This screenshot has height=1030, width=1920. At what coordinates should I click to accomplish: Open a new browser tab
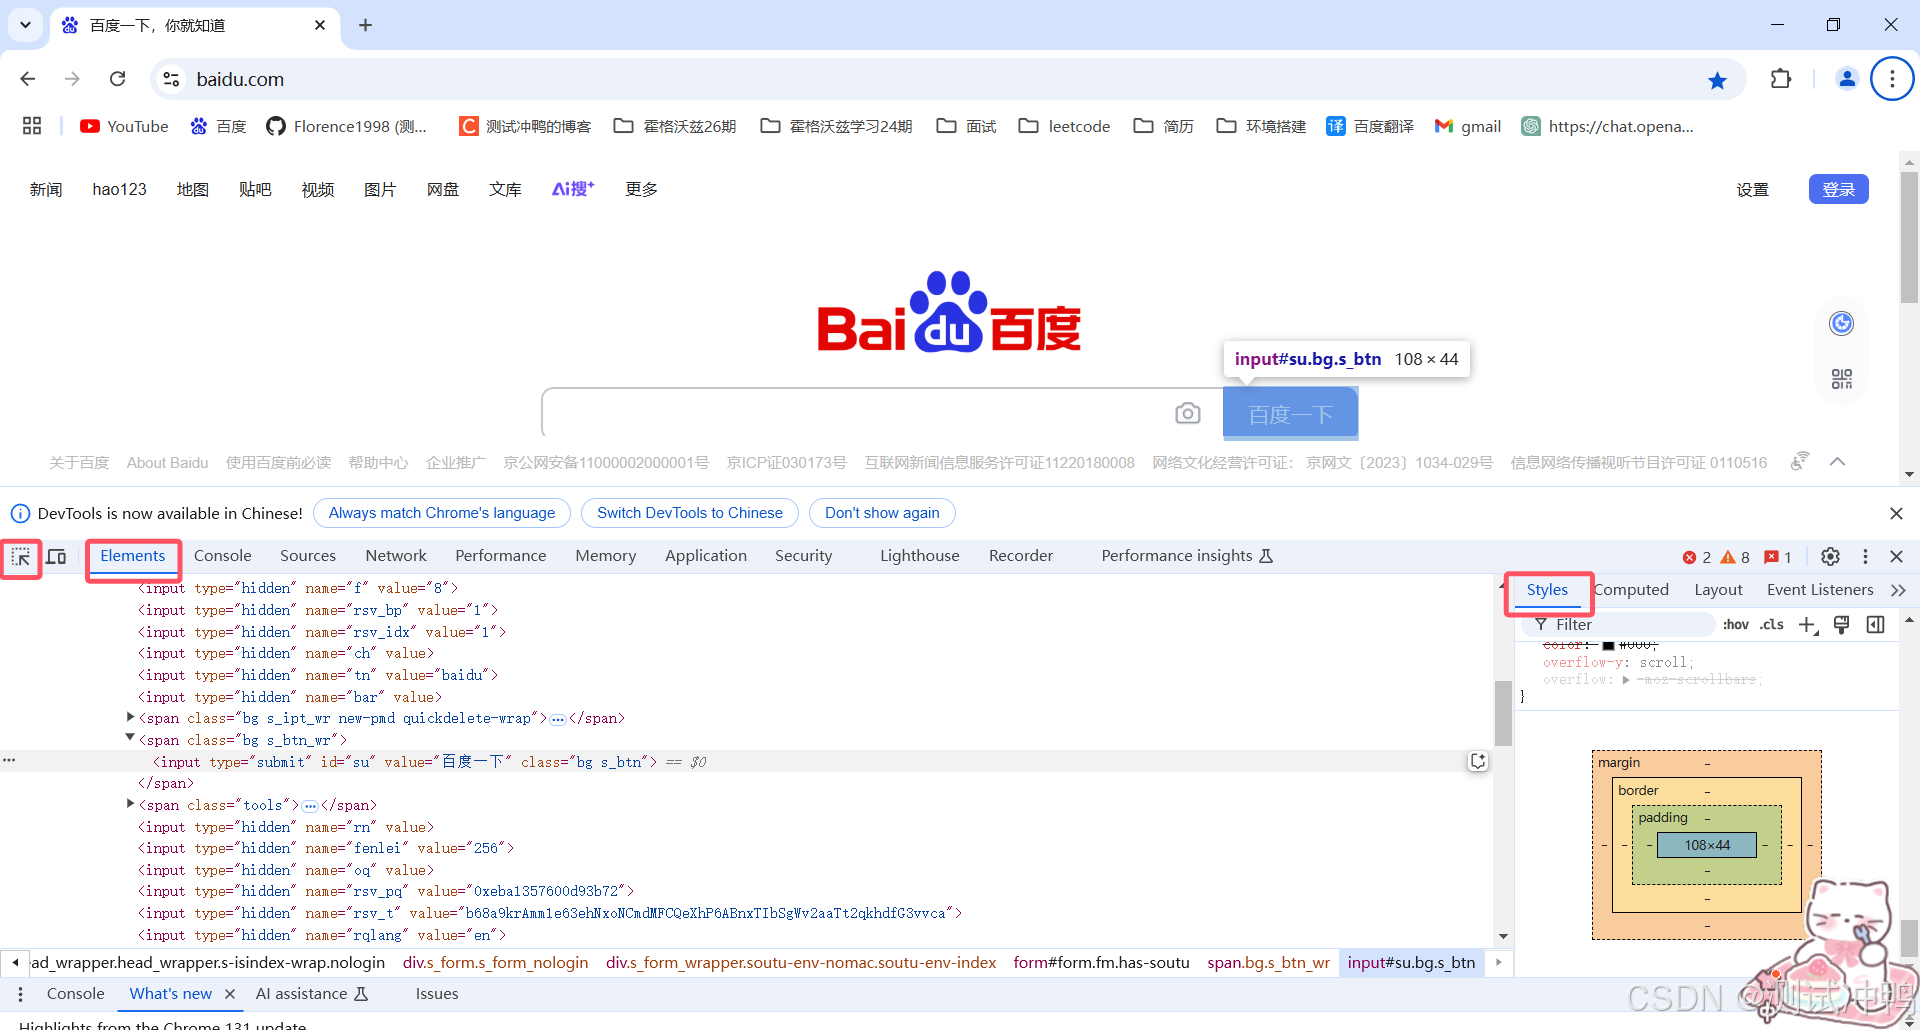[x=365, y=25]
